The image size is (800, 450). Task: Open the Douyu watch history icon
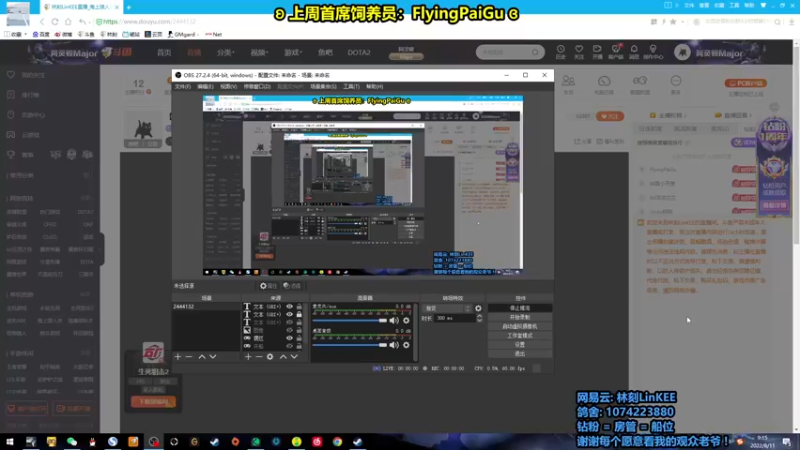coord(561,52)
